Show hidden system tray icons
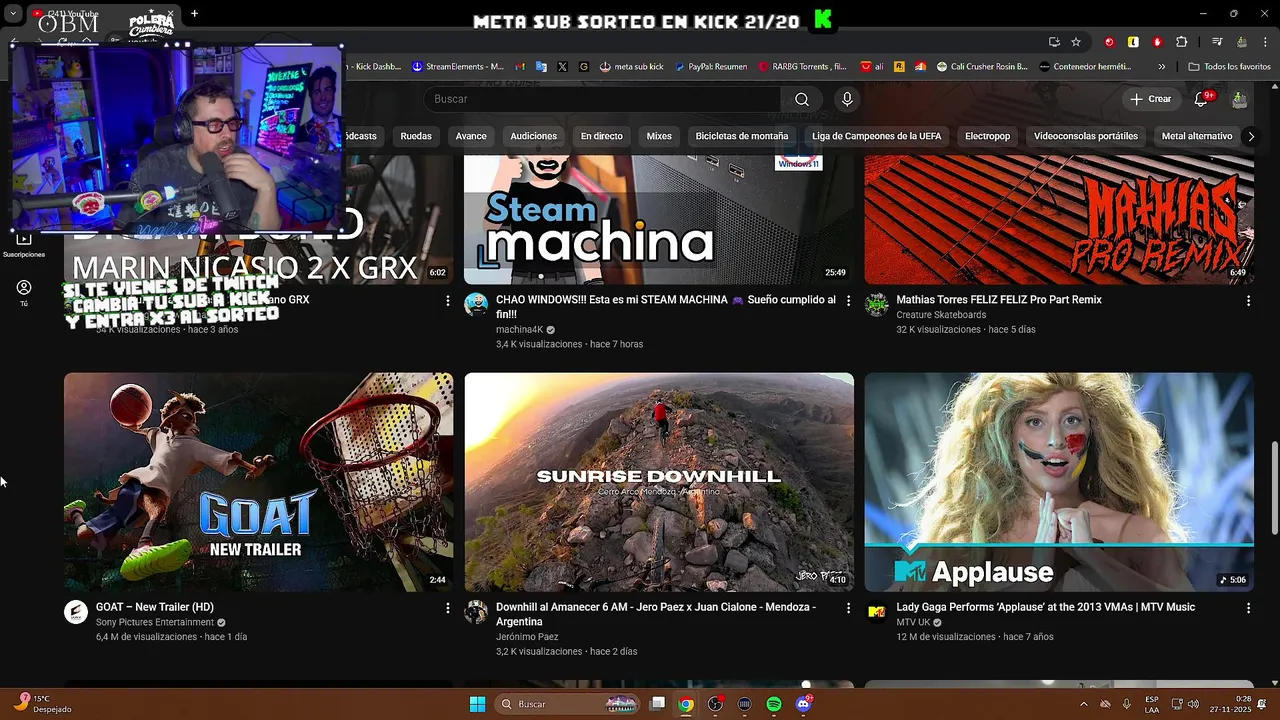1280x720 pixels. pyautogui.click(x=1083, y=704)
